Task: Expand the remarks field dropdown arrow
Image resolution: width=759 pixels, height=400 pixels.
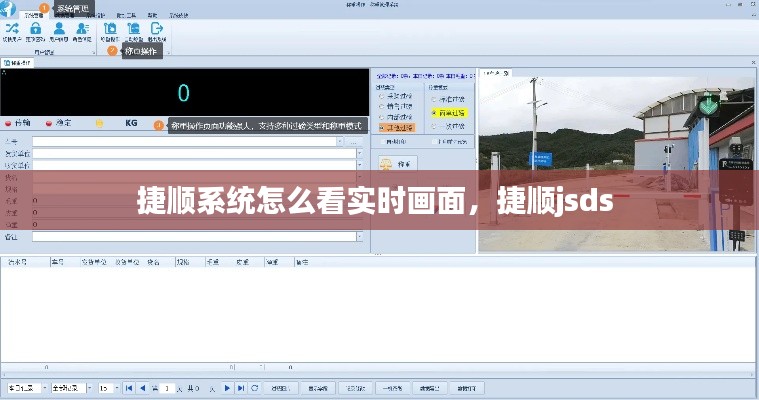Action: tap(359, 237)
